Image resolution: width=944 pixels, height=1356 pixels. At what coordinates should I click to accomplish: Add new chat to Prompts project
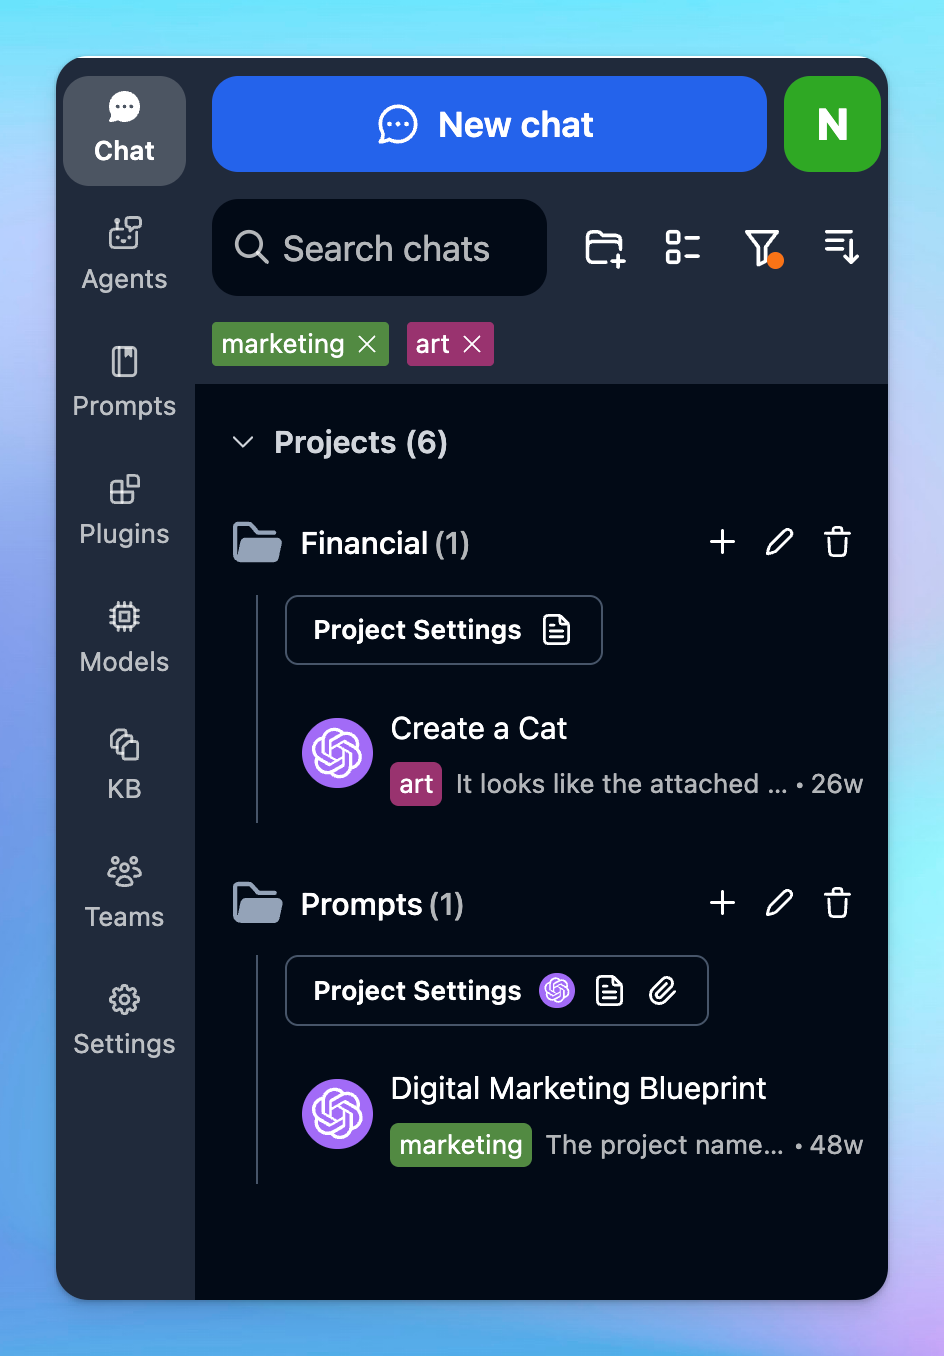point(722,903)
